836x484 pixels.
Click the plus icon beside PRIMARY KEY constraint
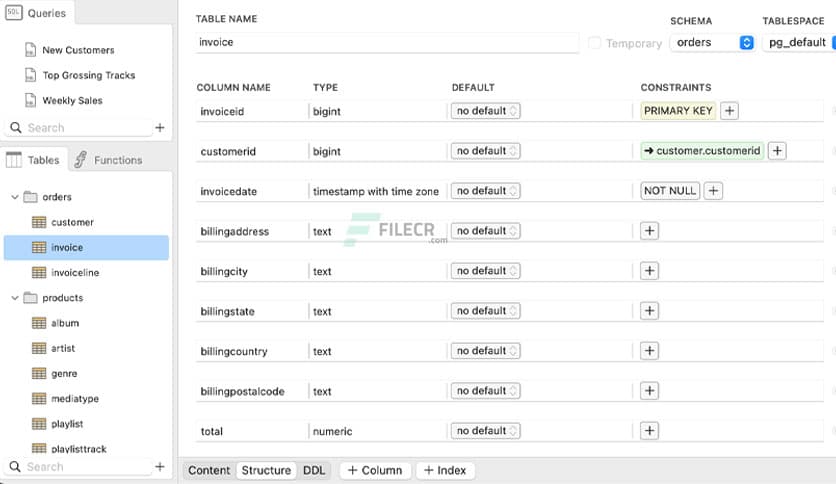coord(730,111)
